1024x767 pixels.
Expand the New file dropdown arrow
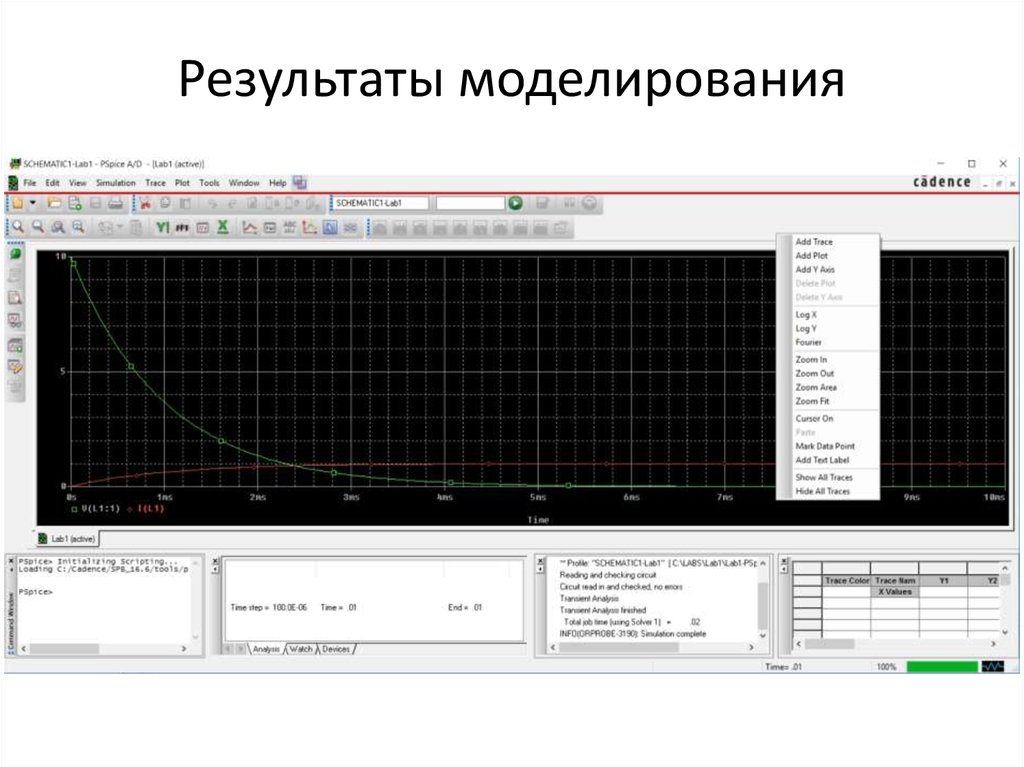(x=34, y=203)
